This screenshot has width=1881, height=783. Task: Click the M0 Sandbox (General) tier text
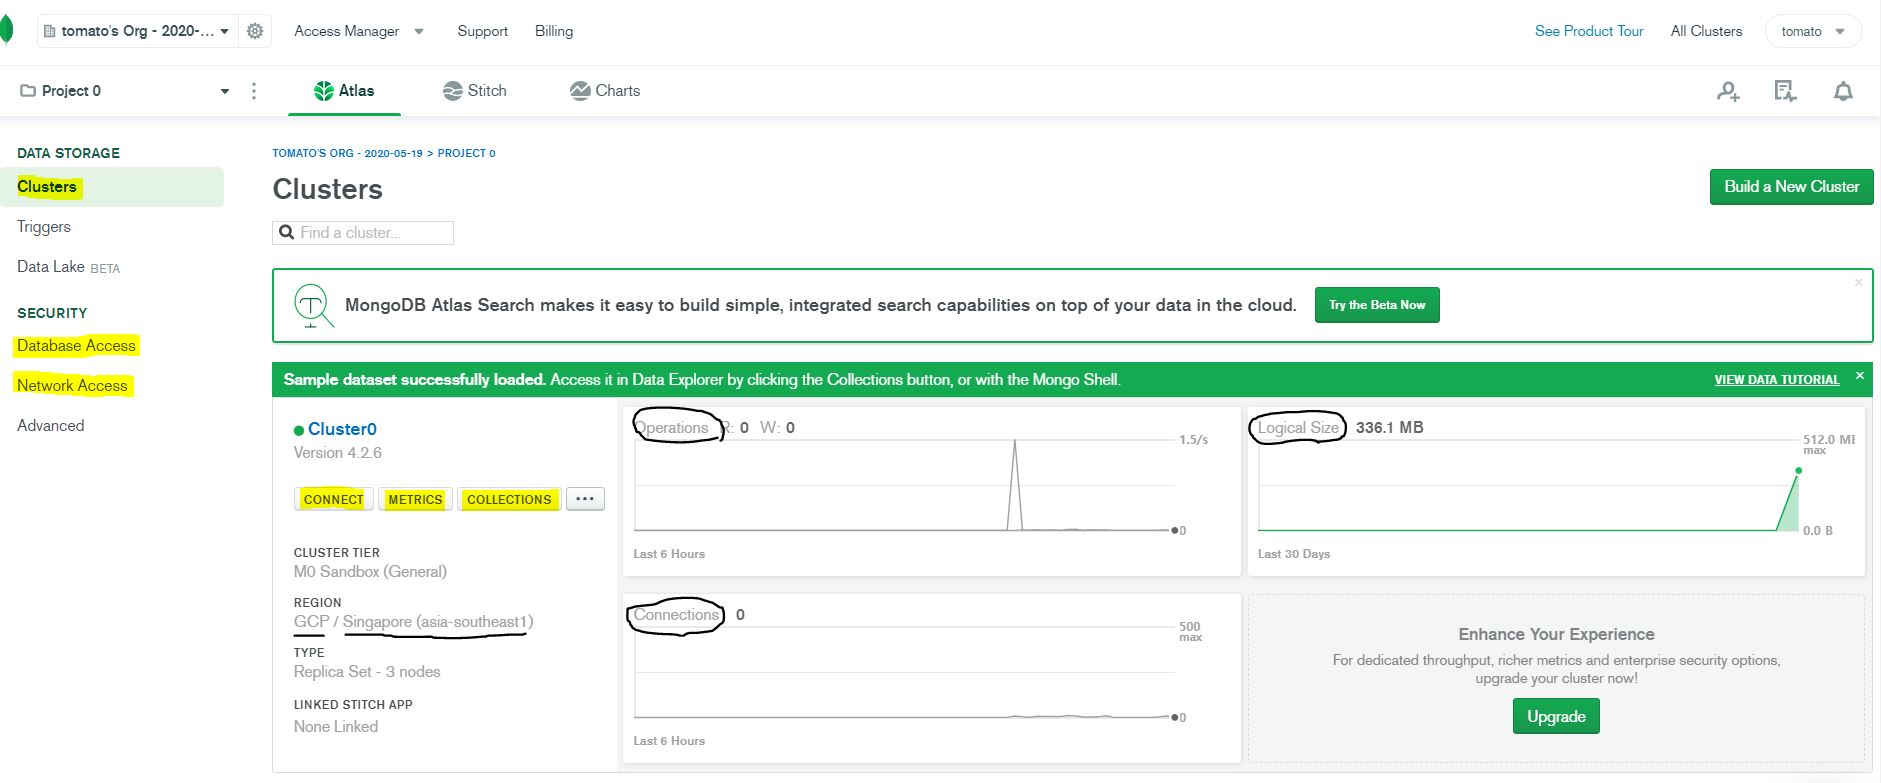[x=370, y=572]
